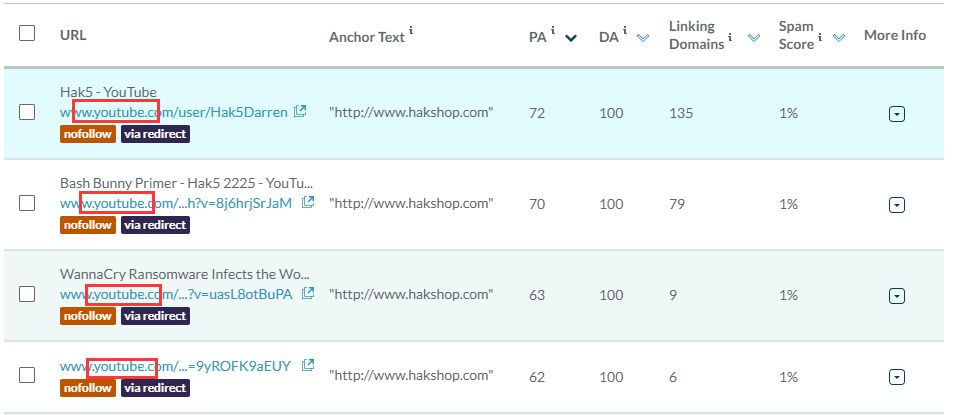Sort by Linking Domains chevron

pos(754,38)
